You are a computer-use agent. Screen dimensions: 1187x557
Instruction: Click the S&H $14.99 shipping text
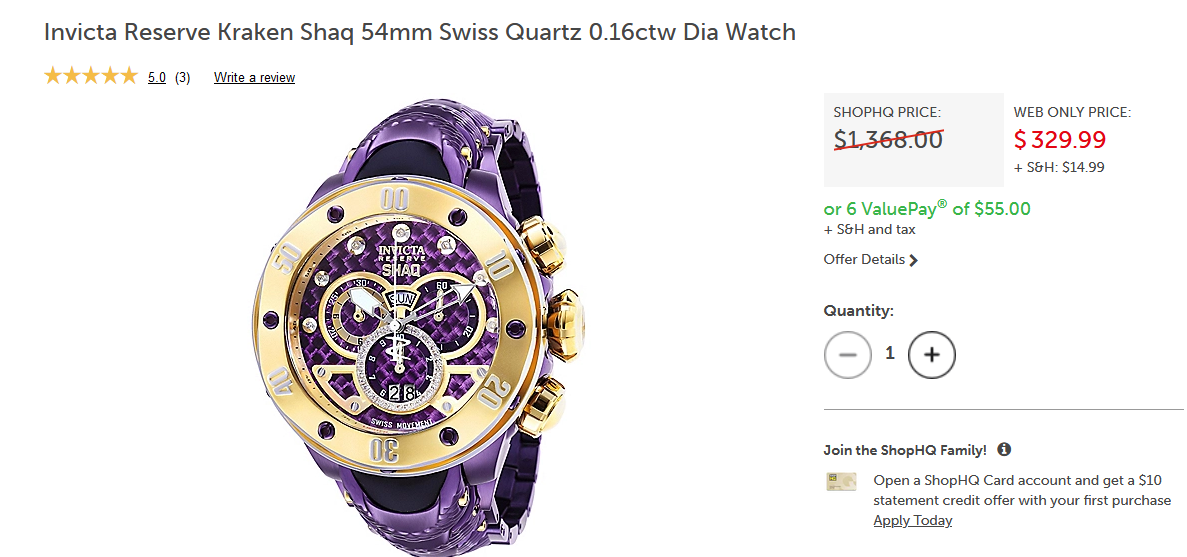tap(1059, 167)
